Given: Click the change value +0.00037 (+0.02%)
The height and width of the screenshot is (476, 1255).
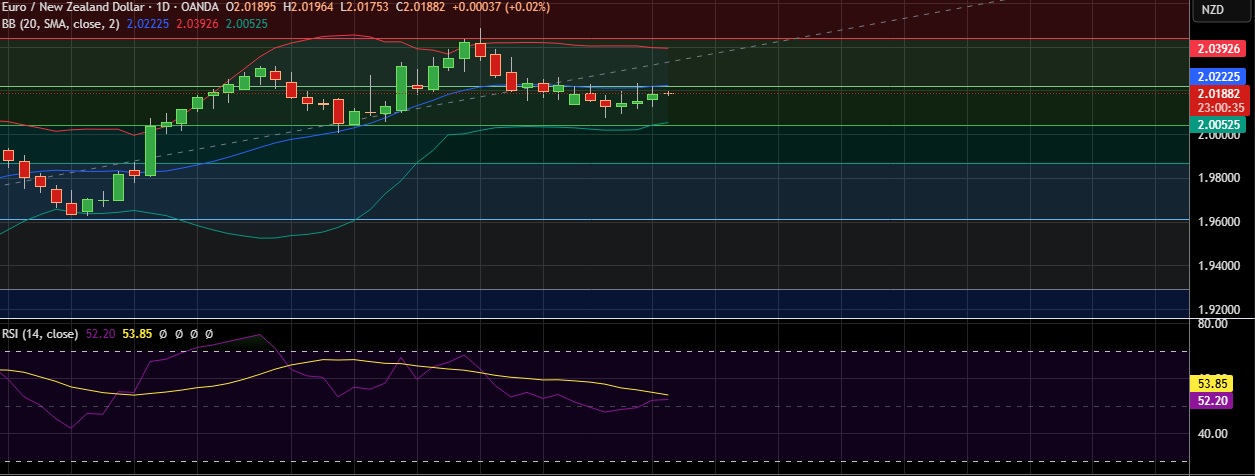Looking at the screenshot, I should [500, 6].
